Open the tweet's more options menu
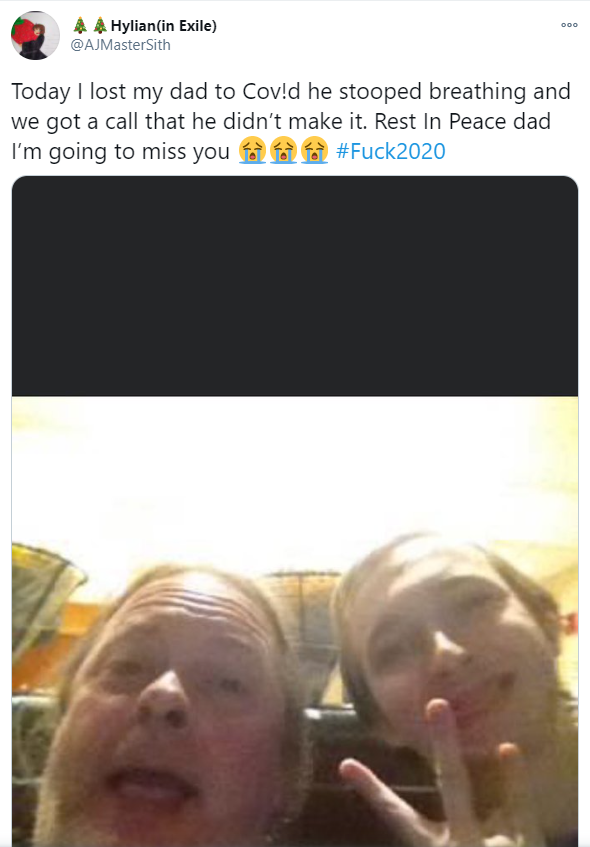The width and height of the screenshot is (590, 847). [x=569, y=25]
